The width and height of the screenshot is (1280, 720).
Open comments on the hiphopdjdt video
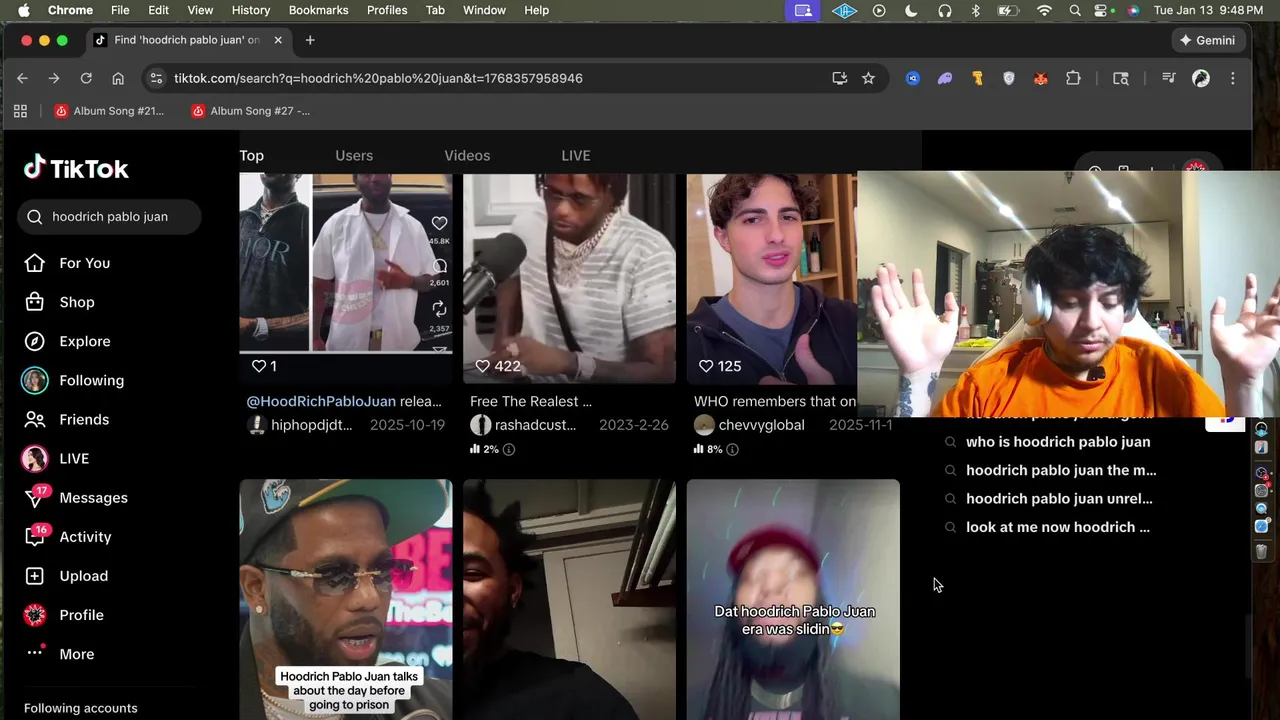439,266
